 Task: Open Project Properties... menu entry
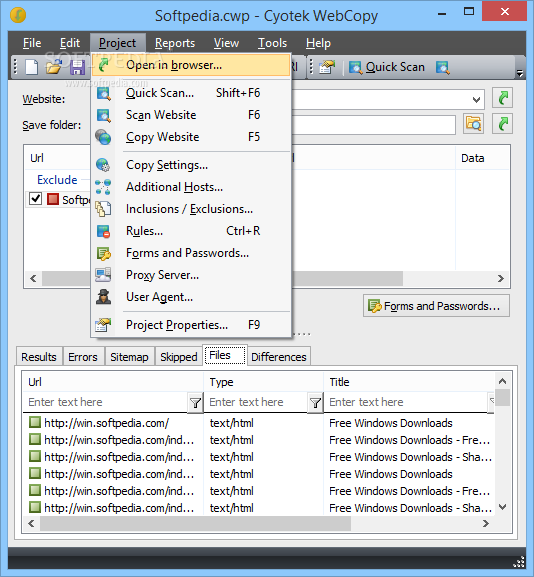191,325
